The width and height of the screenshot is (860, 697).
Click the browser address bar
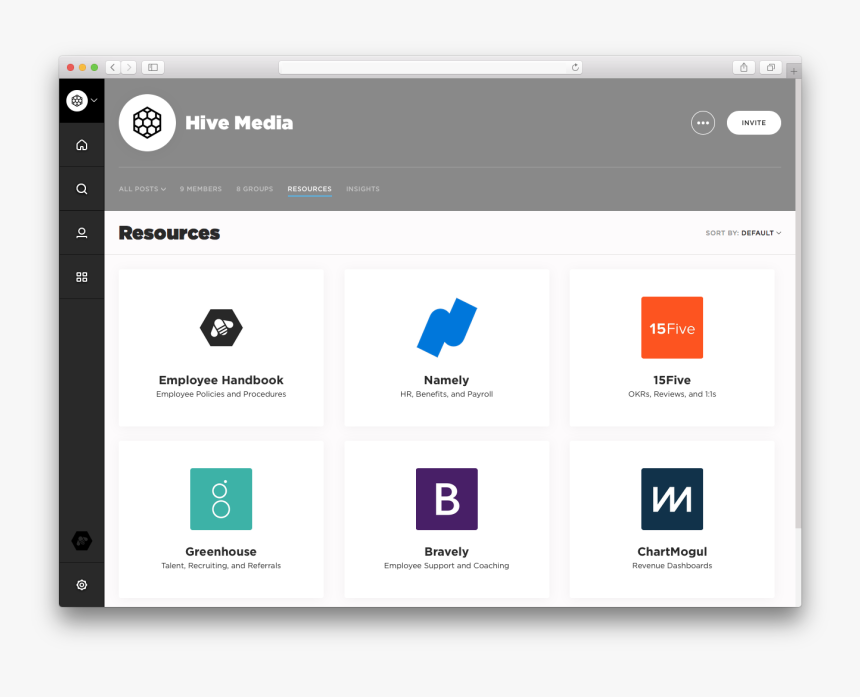point(430,67)
